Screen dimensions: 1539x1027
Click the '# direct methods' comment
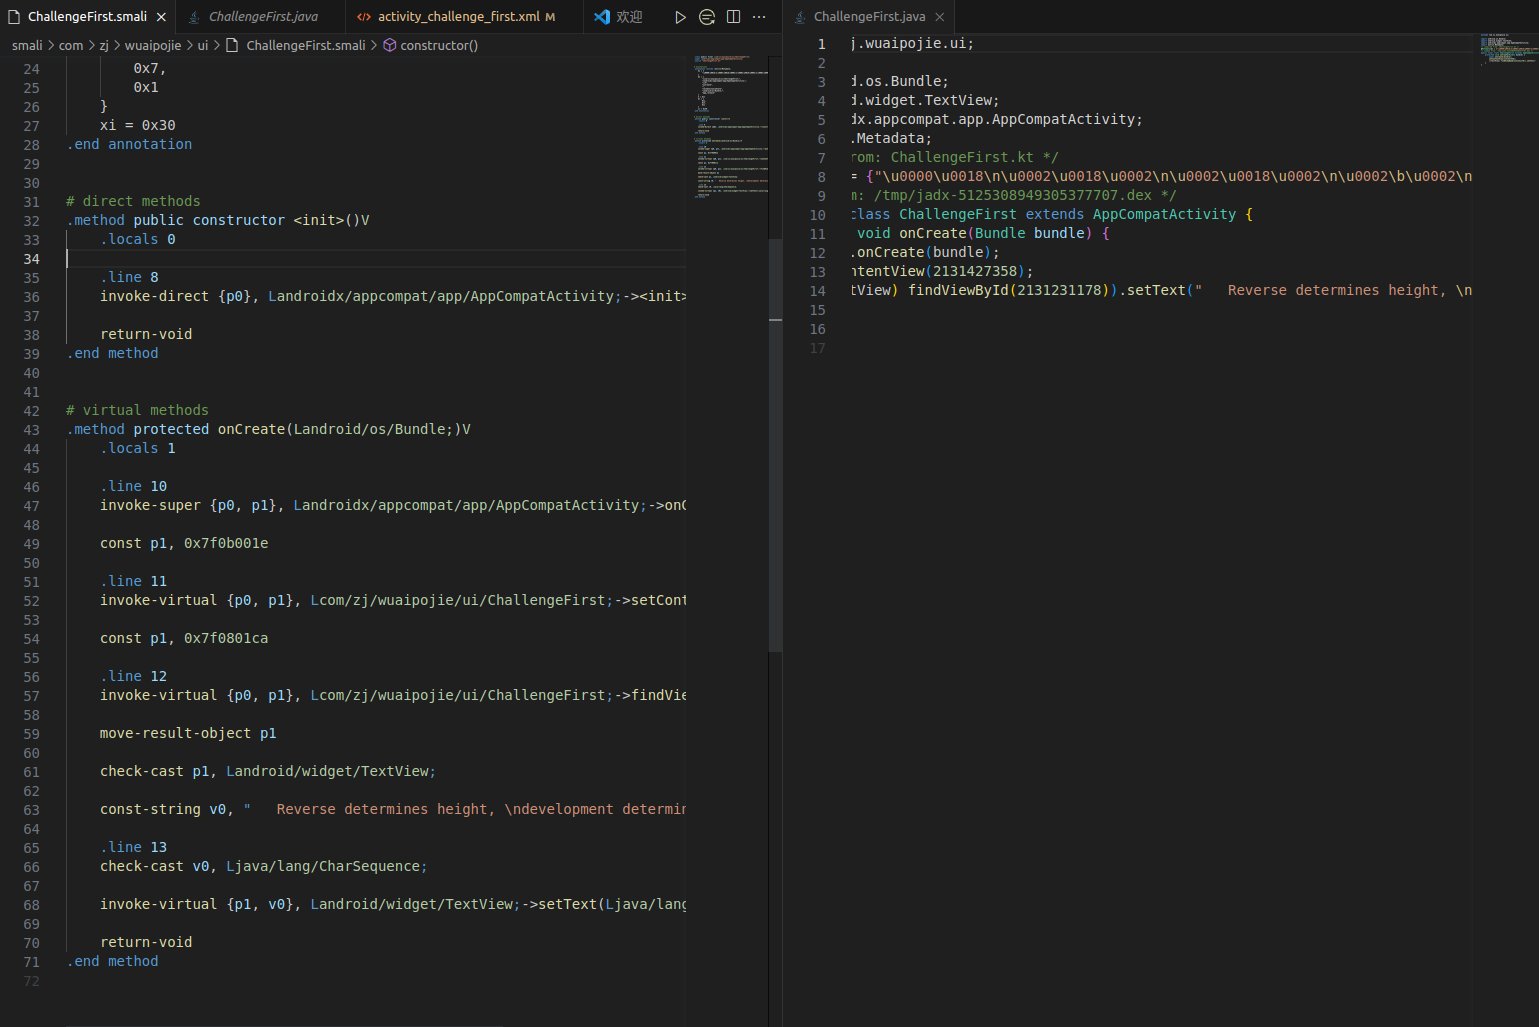(x=133, y=201)
